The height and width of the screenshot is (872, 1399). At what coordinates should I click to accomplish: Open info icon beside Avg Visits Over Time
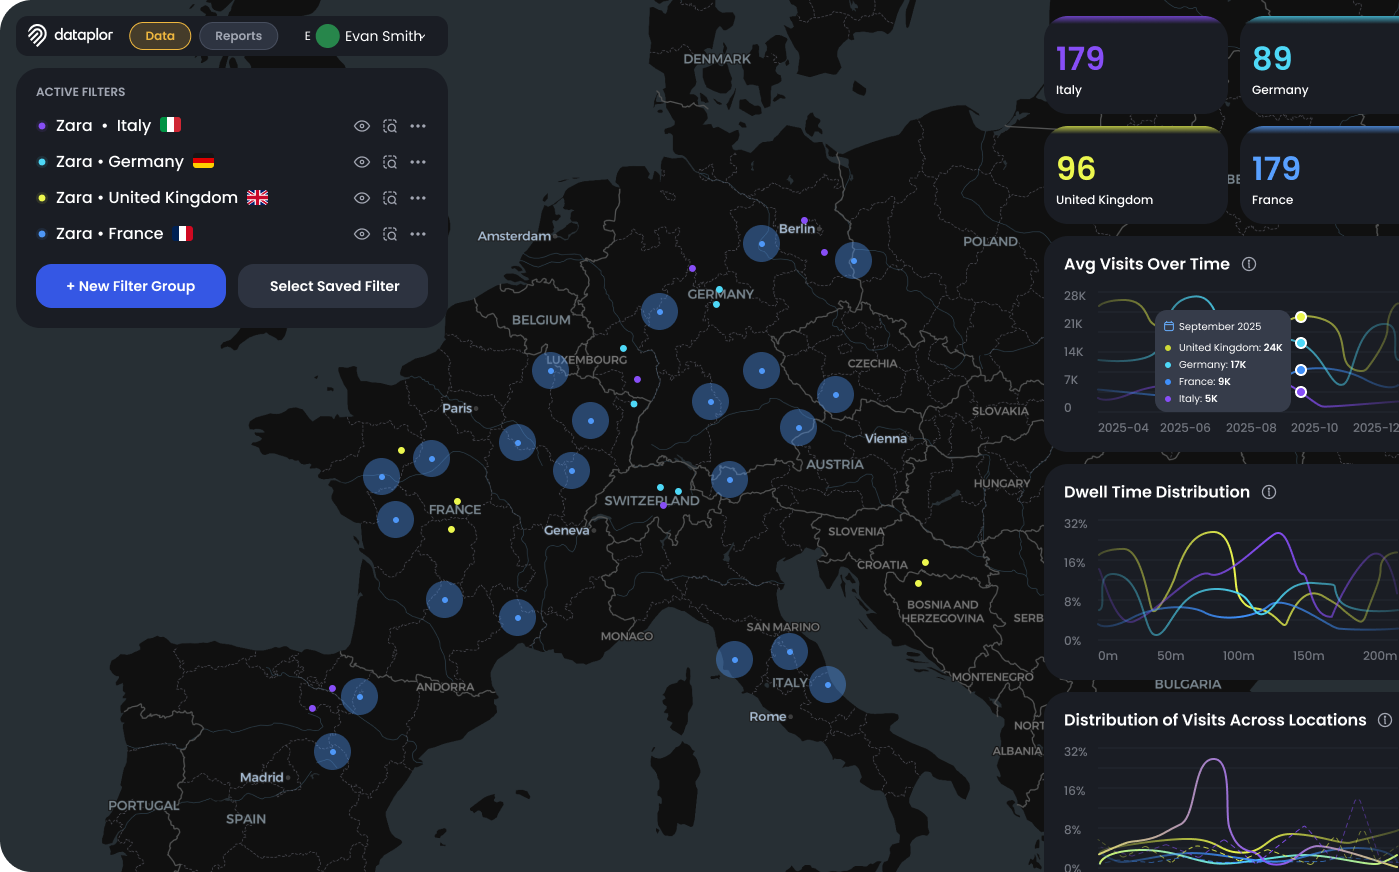pyautogui.click(x=1249, y=264)
